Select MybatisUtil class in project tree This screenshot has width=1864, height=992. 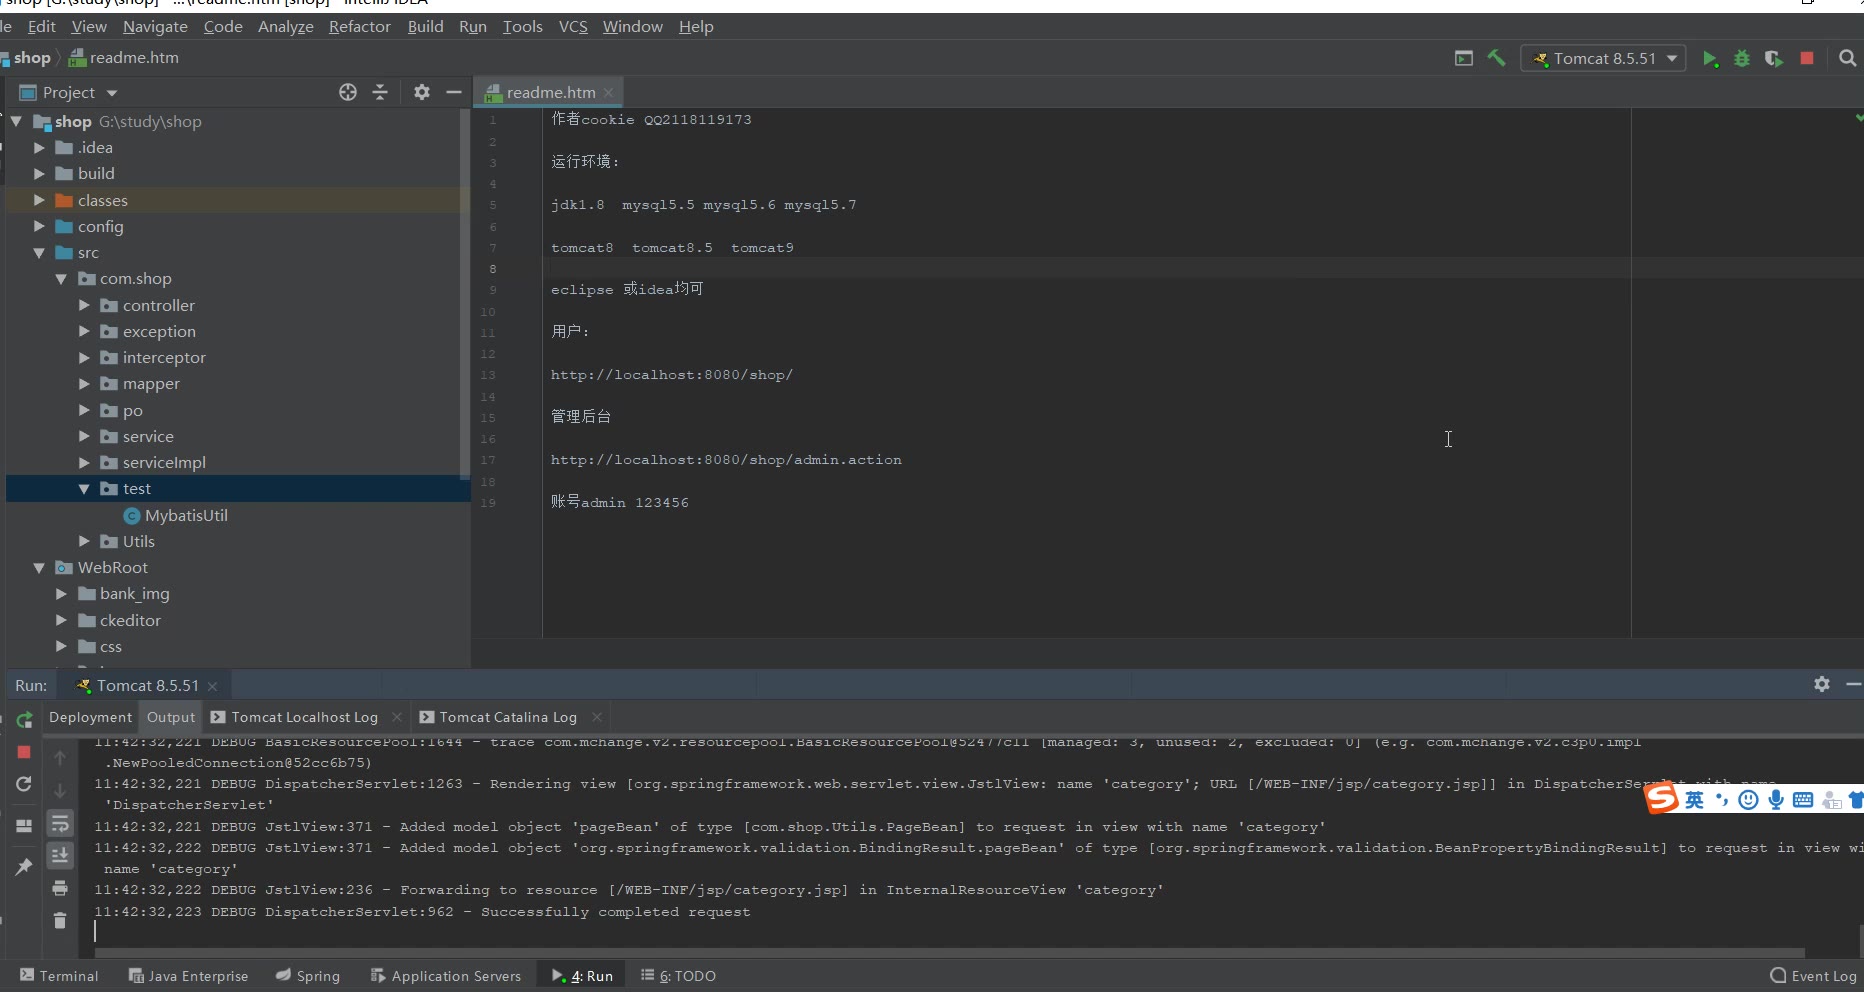(186, 515)
